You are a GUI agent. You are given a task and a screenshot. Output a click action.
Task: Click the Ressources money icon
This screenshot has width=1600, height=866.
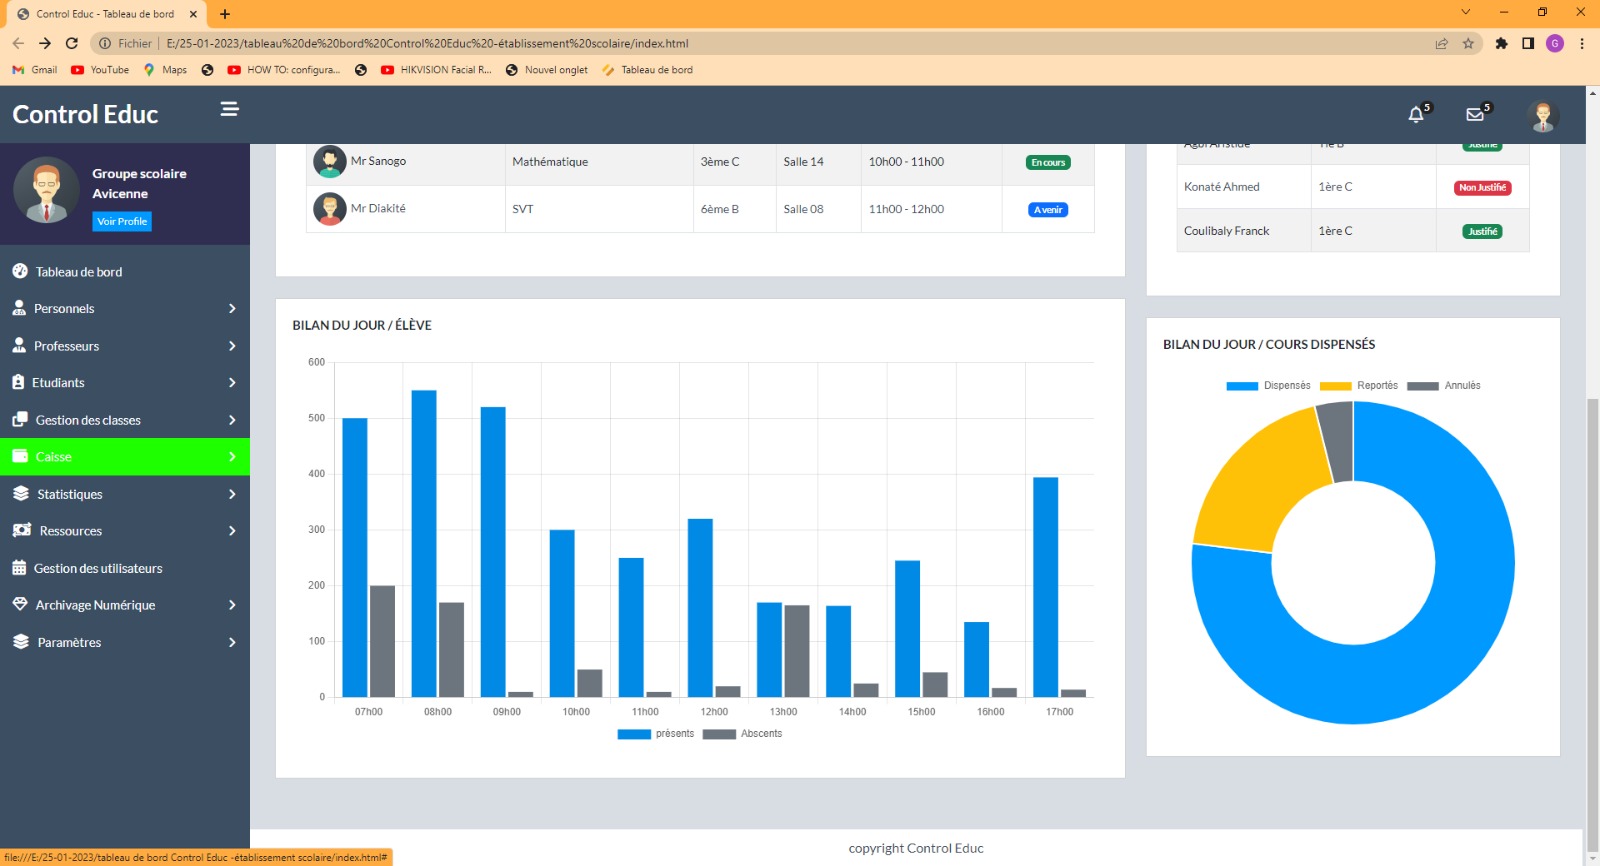coord(22,530)
